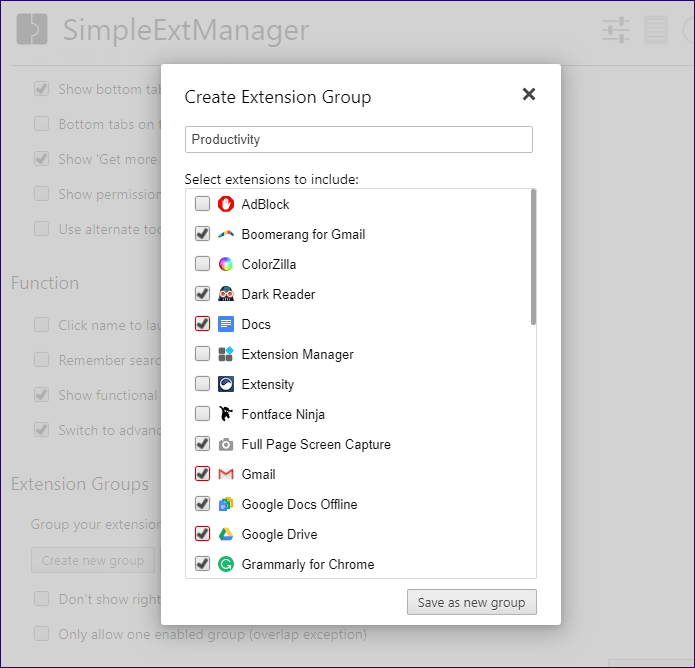This screenshot has width=695, height=668.
Task: Click the Extension Manager label text
Action: tap(297, 355)
